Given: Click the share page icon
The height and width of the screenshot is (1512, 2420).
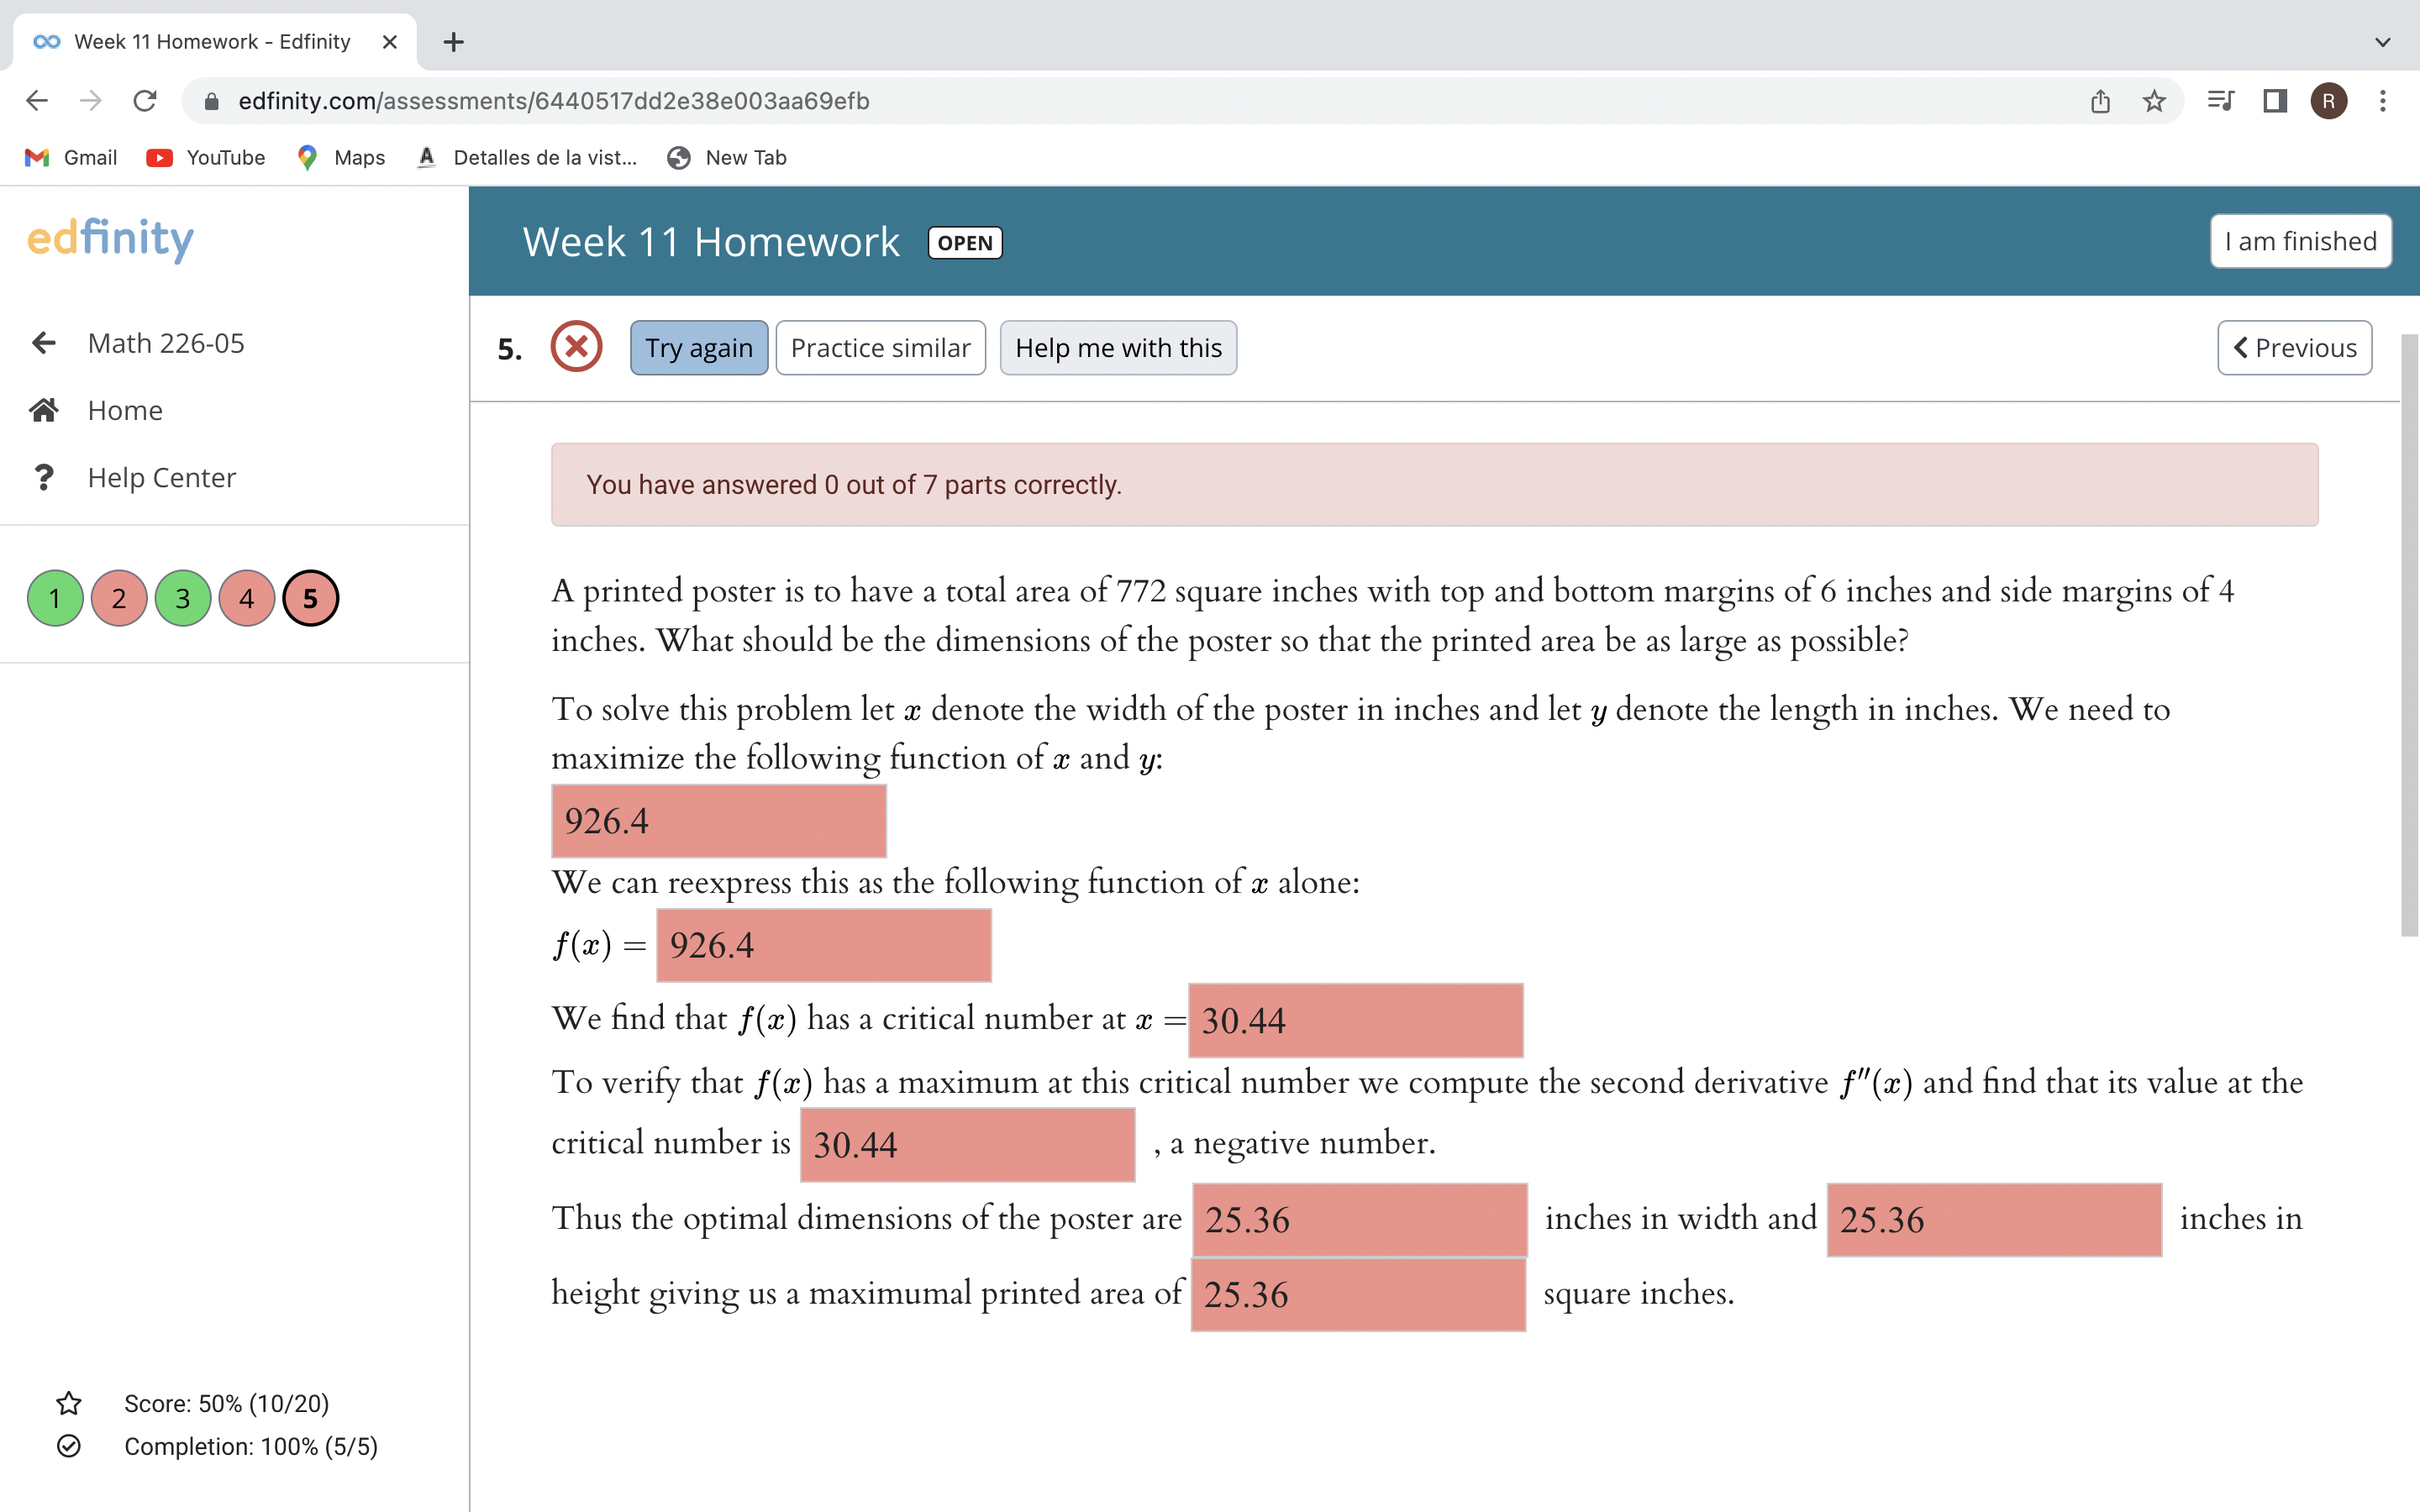Looking at the screenshot, I should pyautogui.click(x=2100, y=101).
